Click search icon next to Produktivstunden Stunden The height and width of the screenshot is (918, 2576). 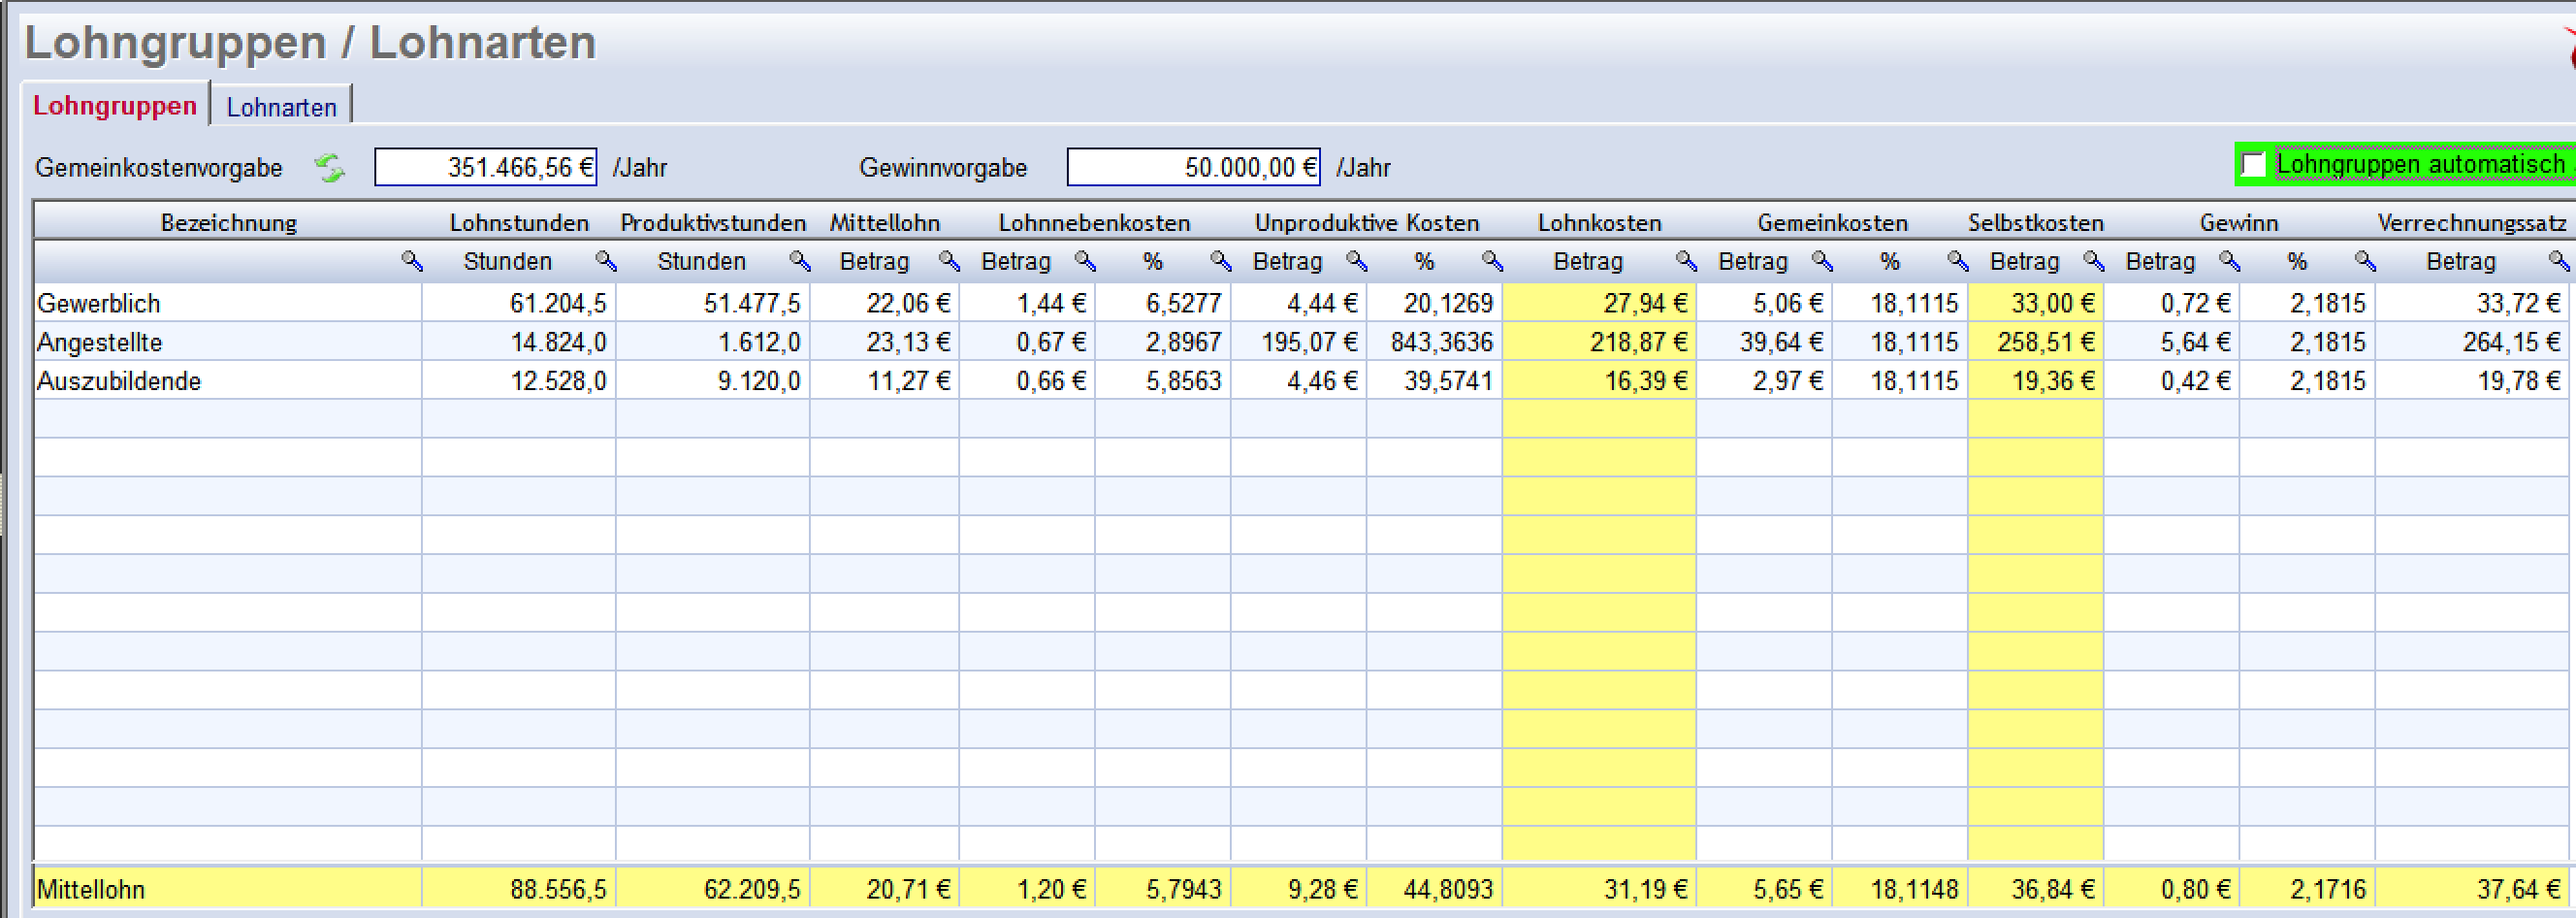pos(799,262)
